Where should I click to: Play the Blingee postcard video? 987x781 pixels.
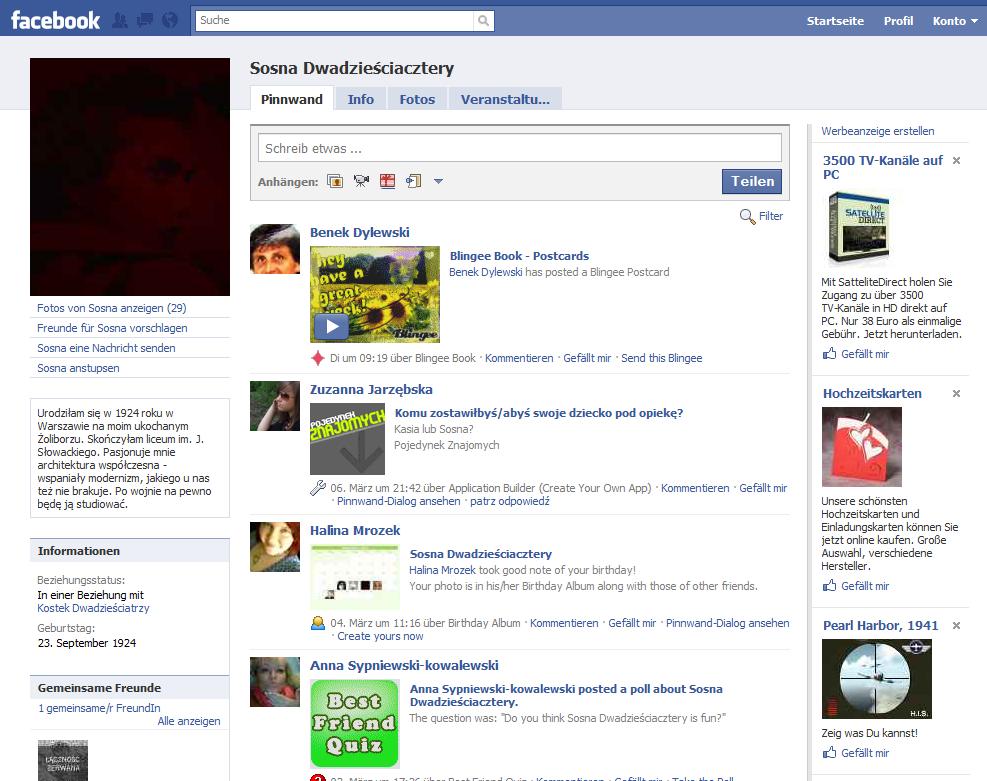tap(331, 327)
